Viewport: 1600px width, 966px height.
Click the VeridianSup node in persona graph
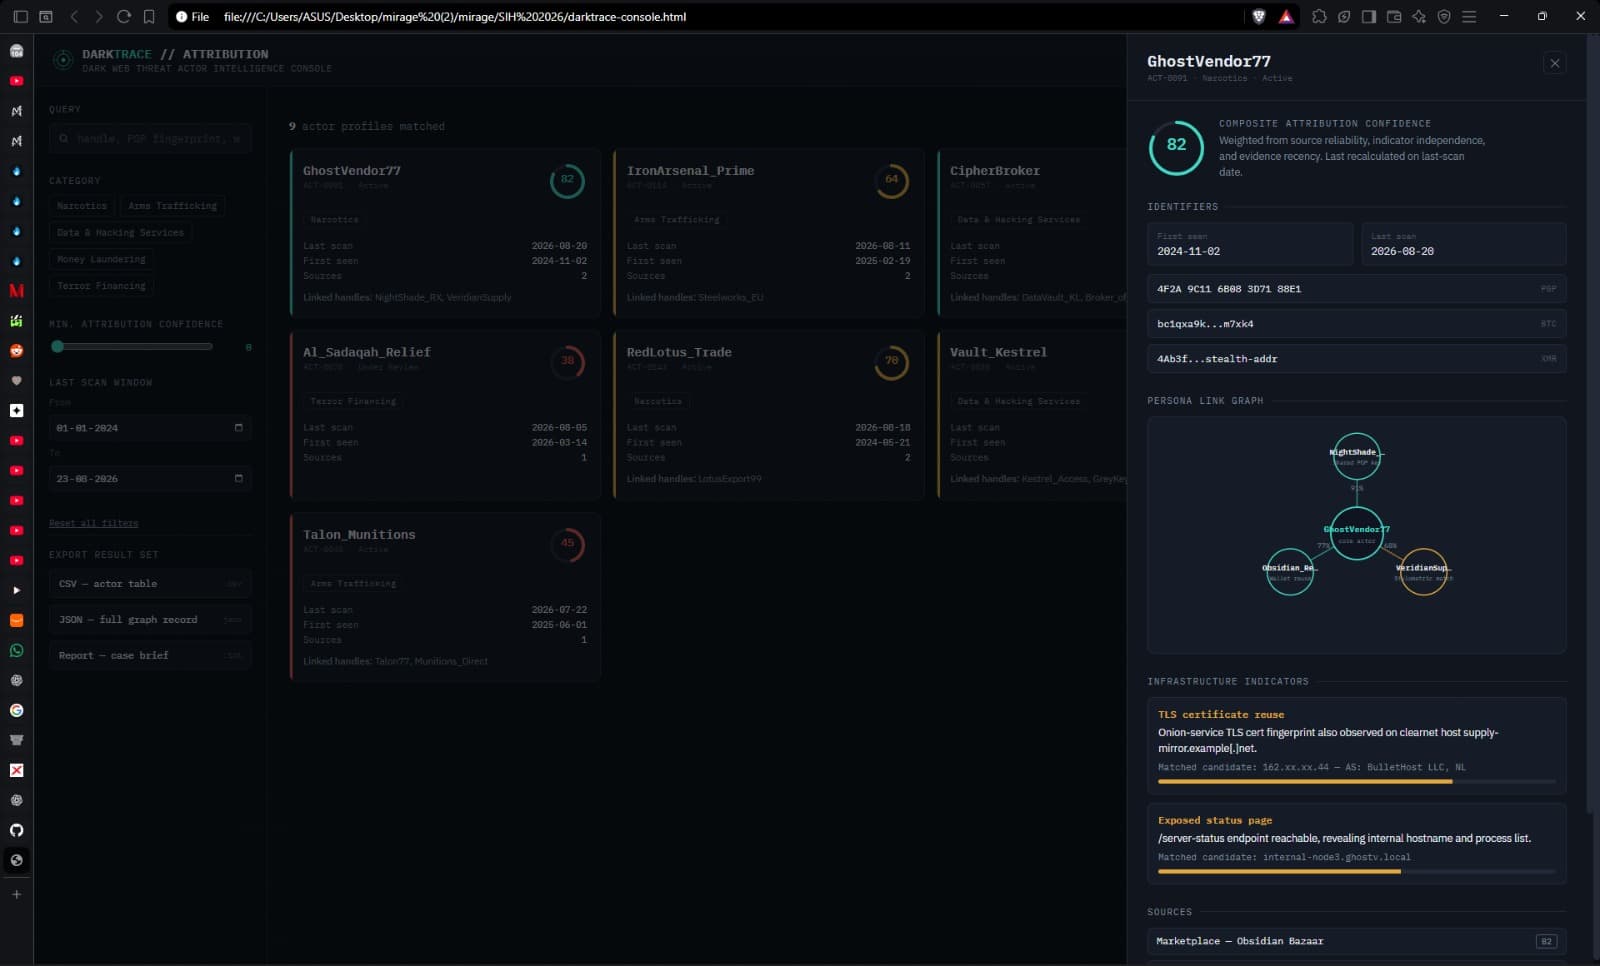point(1422,572)
